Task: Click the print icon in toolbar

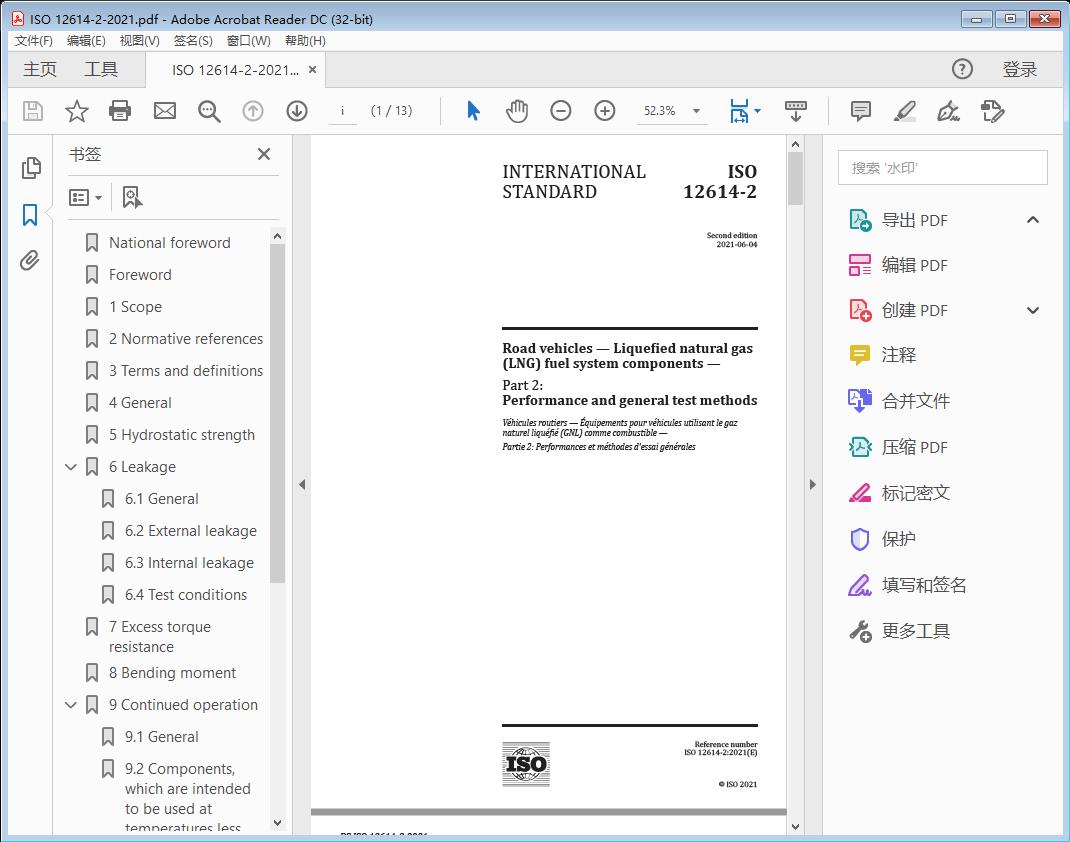Action: tap(120, 111)
